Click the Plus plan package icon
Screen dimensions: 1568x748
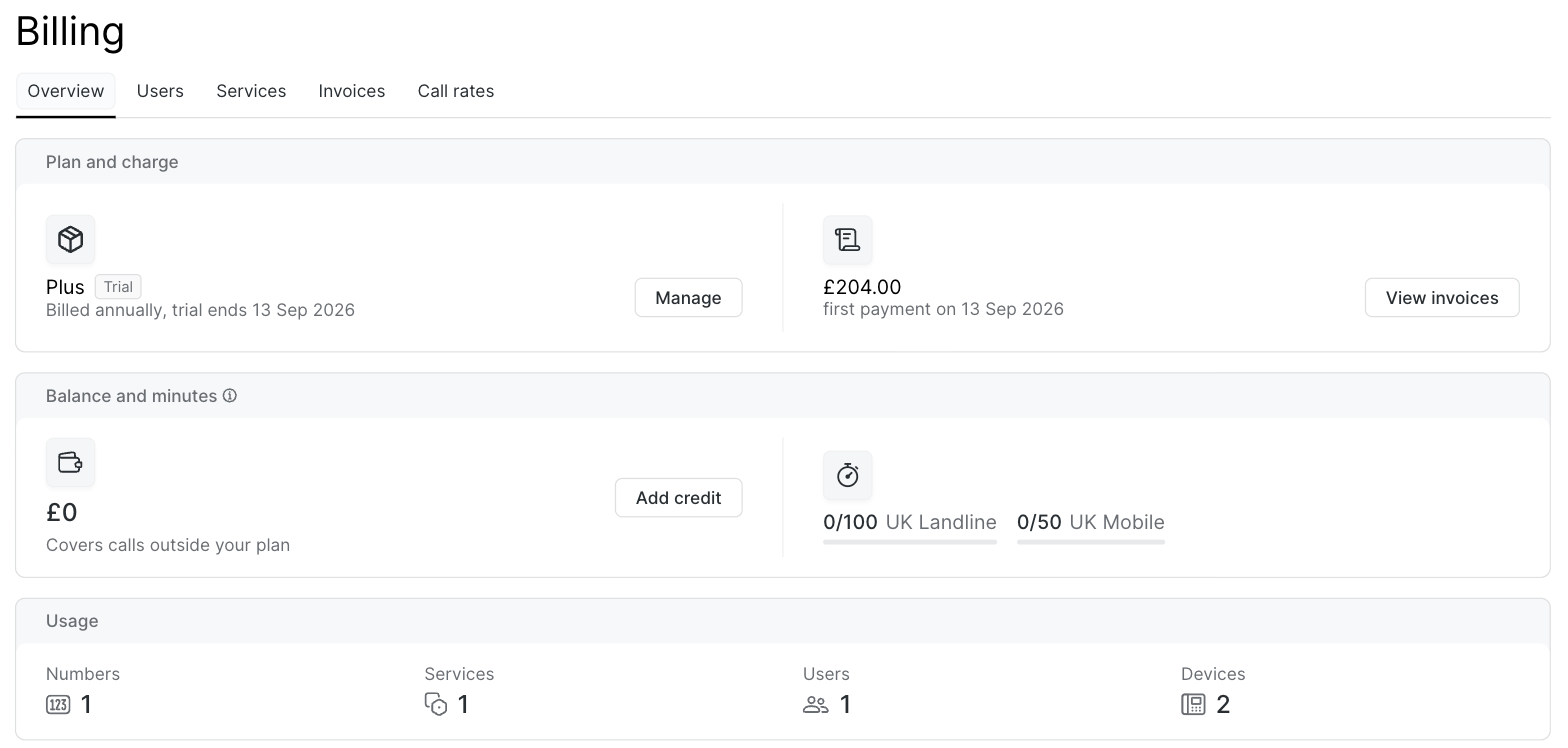pos(70,239)
